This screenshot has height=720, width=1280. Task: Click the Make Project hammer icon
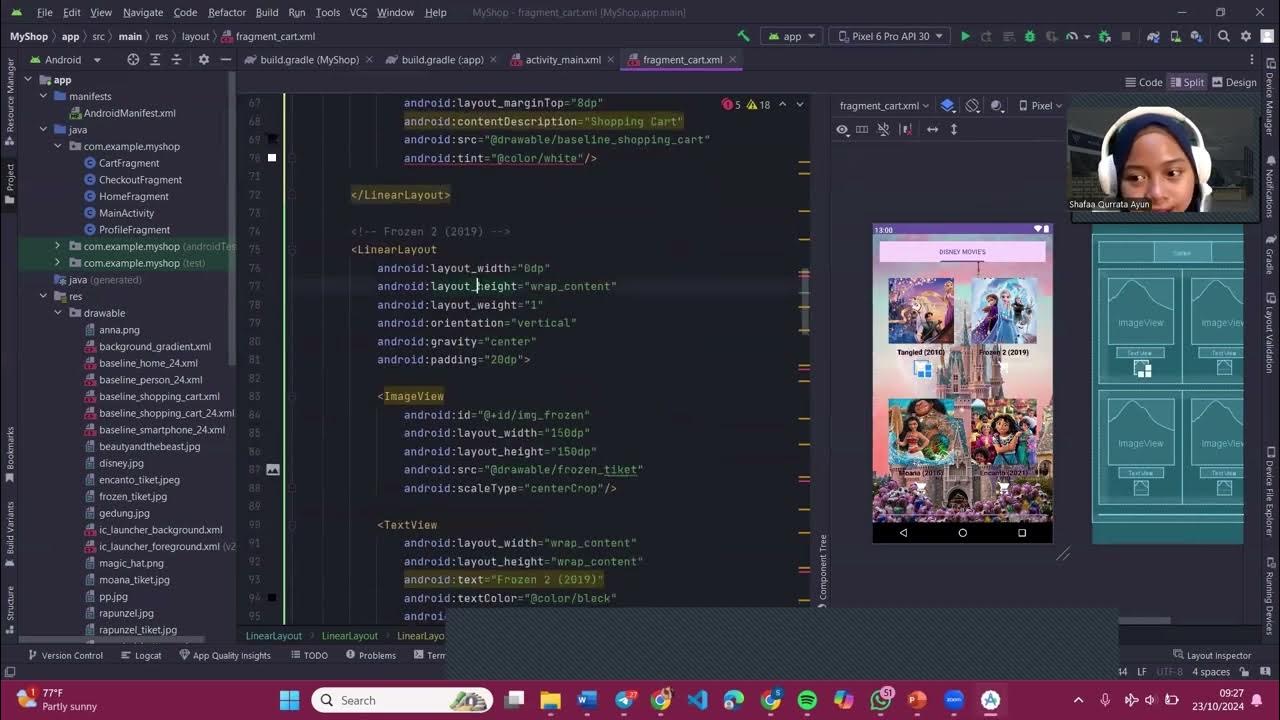point(743,36)
